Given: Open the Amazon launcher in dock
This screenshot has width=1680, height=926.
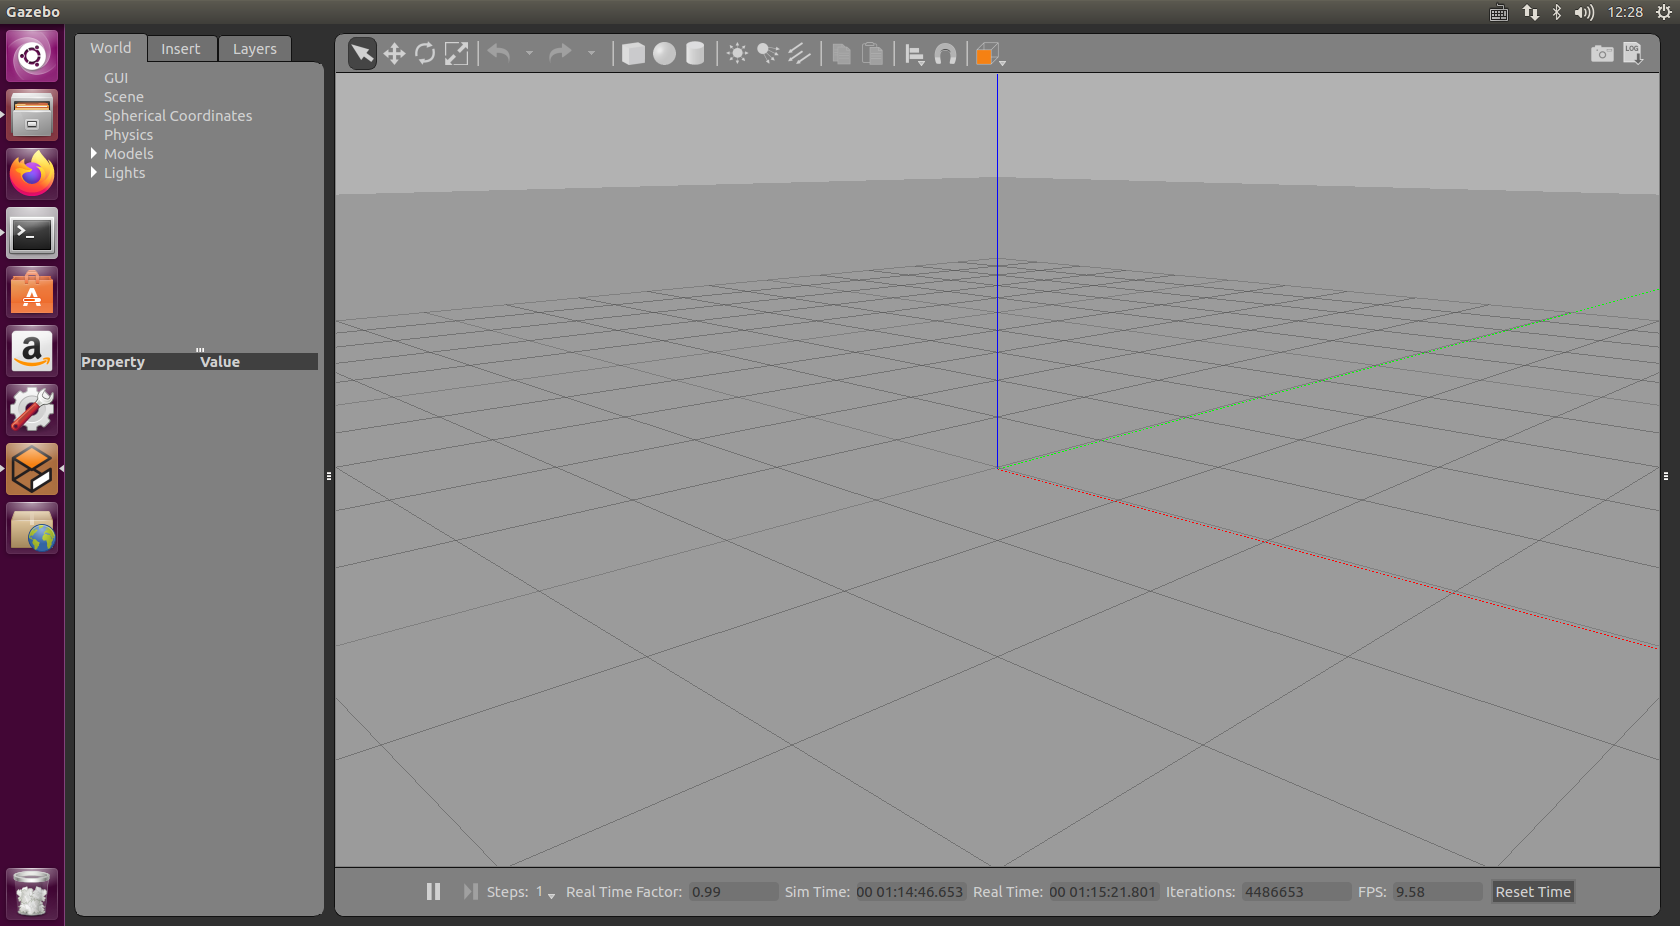Looking at the screenshot, I should pos(32,352).
